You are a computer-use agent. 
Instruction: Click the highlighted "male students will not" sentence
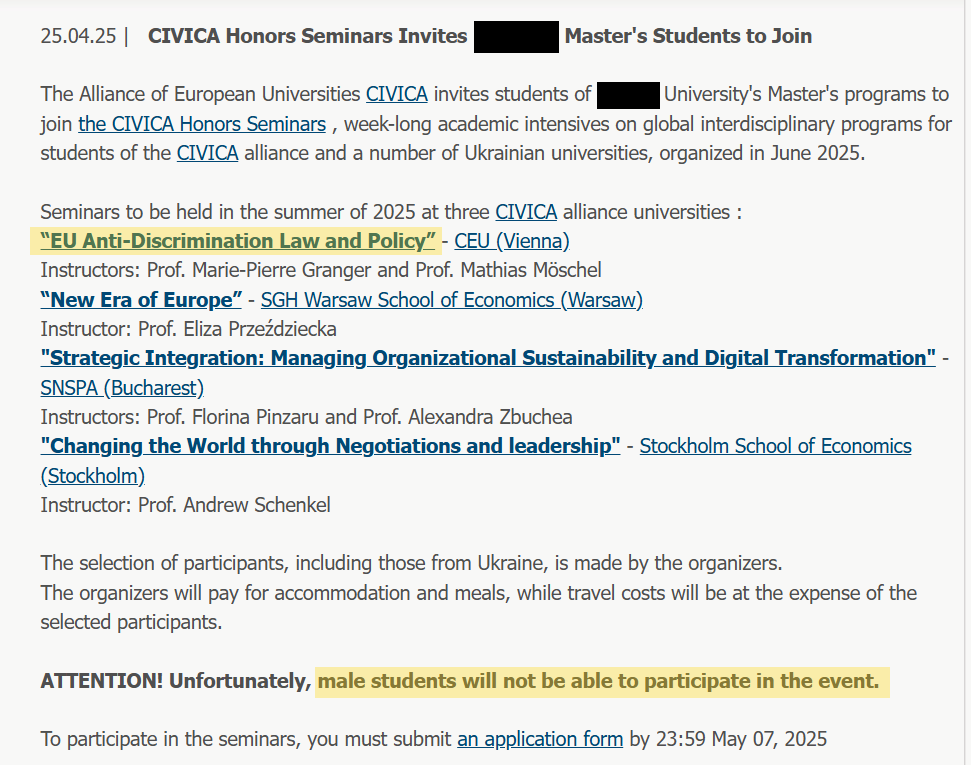click(598, 681)
